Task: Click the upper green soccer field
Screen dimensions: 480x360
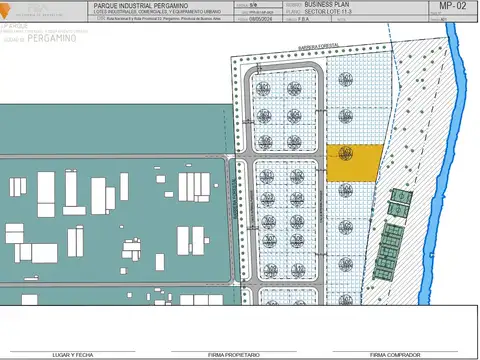Action: point(402,196)
